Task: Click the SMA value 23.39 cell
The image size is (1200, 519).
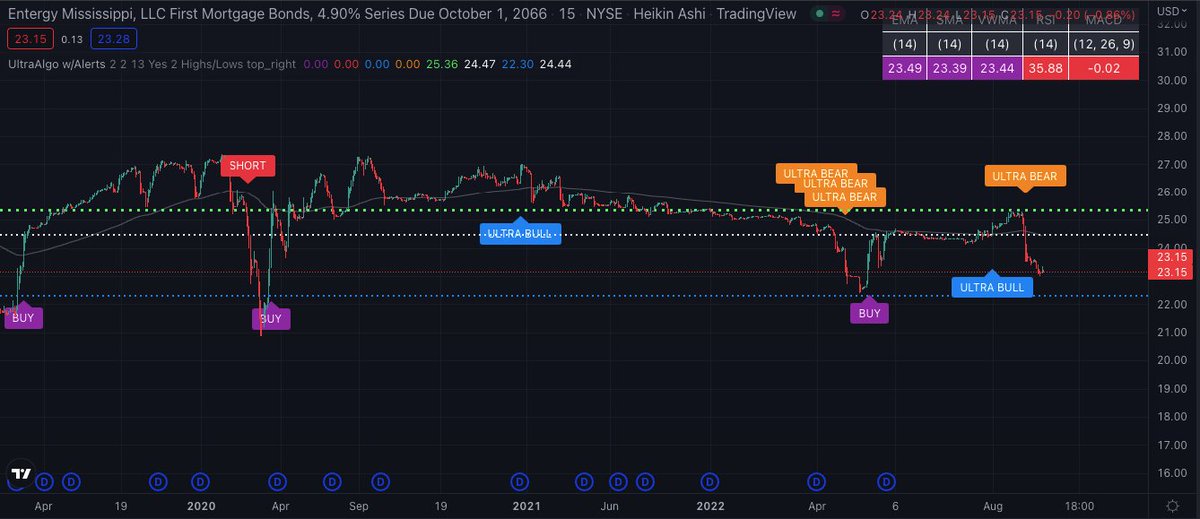Action: point(950,68)
